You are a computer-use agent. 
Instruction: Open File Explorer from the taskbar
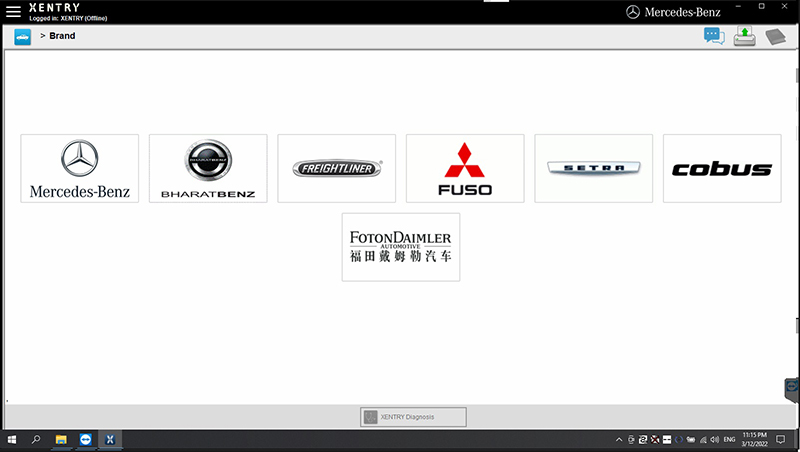(61, 439)
